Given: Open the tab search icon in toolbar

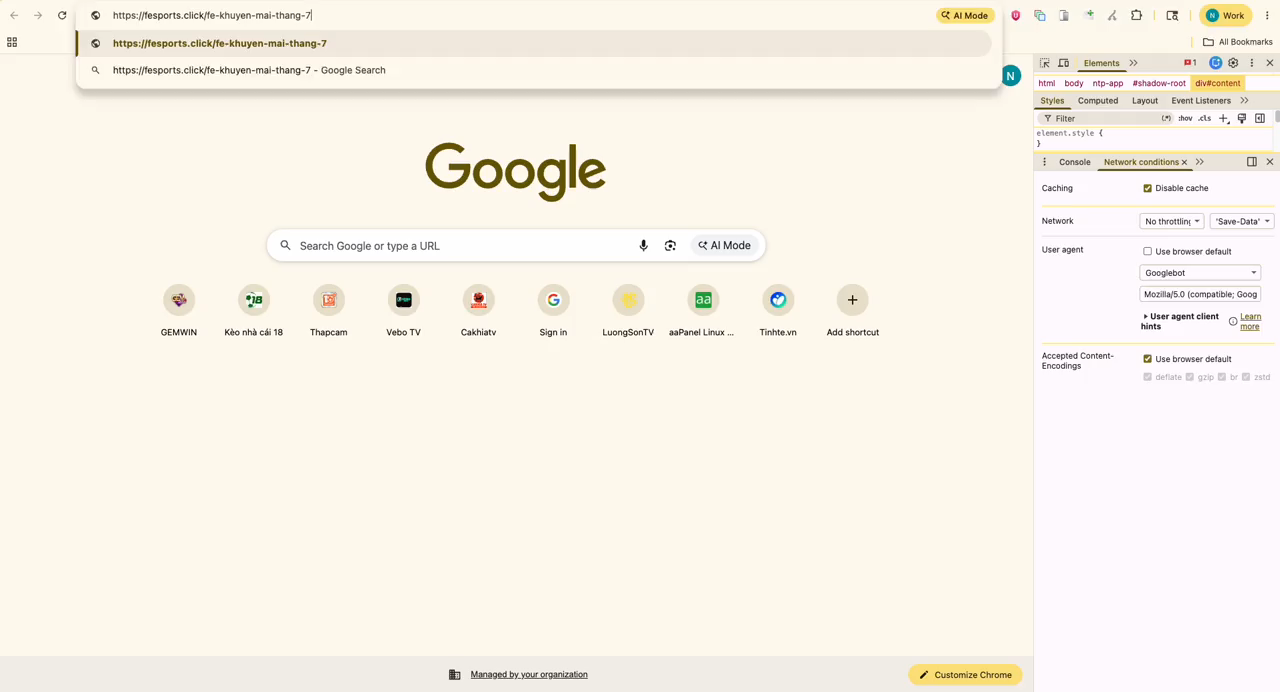Looking at the screenshot, I should pyautogui.click(x=1172, y=15).
